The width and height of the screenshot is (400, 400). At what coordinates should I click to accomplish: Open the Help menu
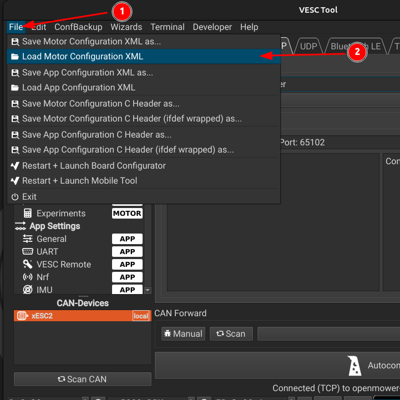tap(249, 27)
